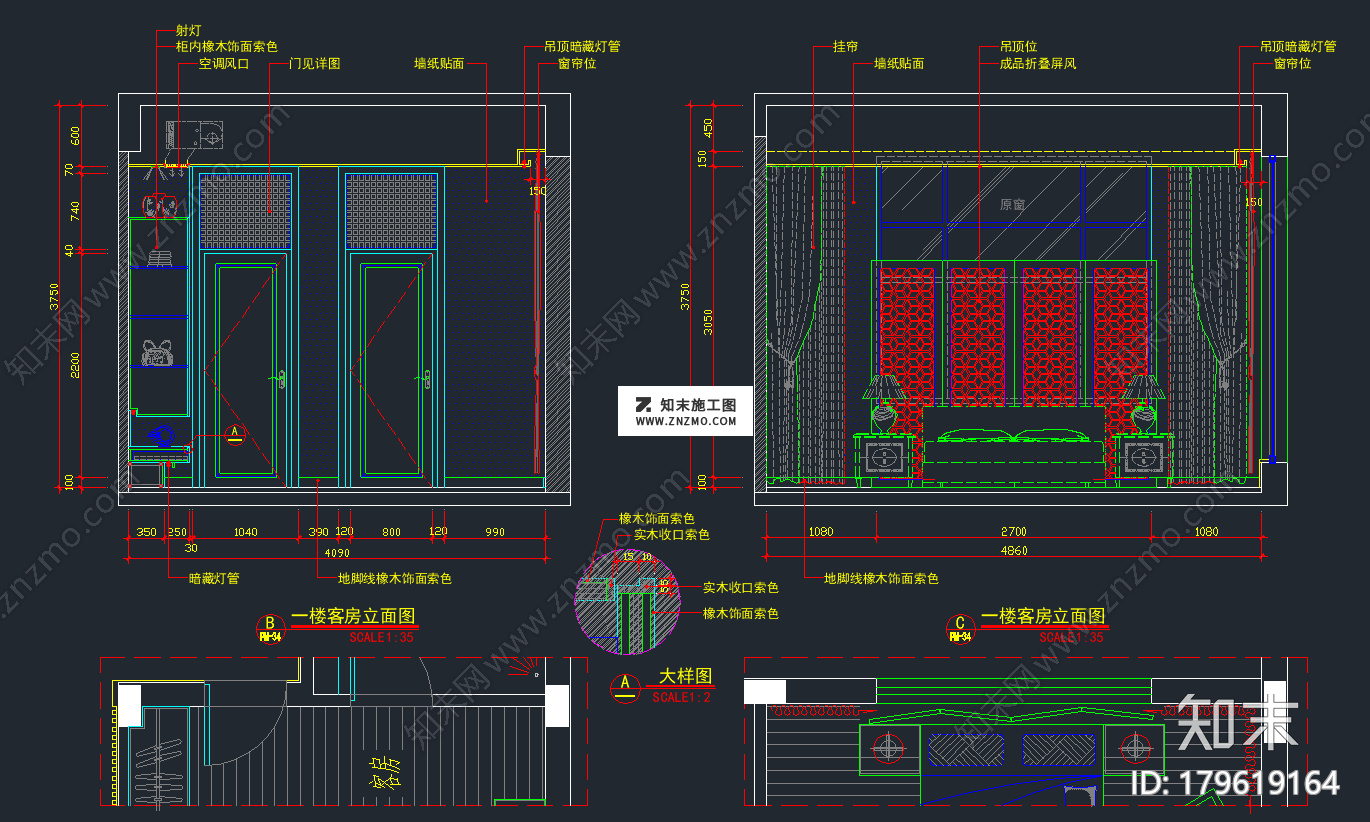Click '窗帘位' label above elevation C
Screen dimensions: 1370x822
coord(1292,64)
